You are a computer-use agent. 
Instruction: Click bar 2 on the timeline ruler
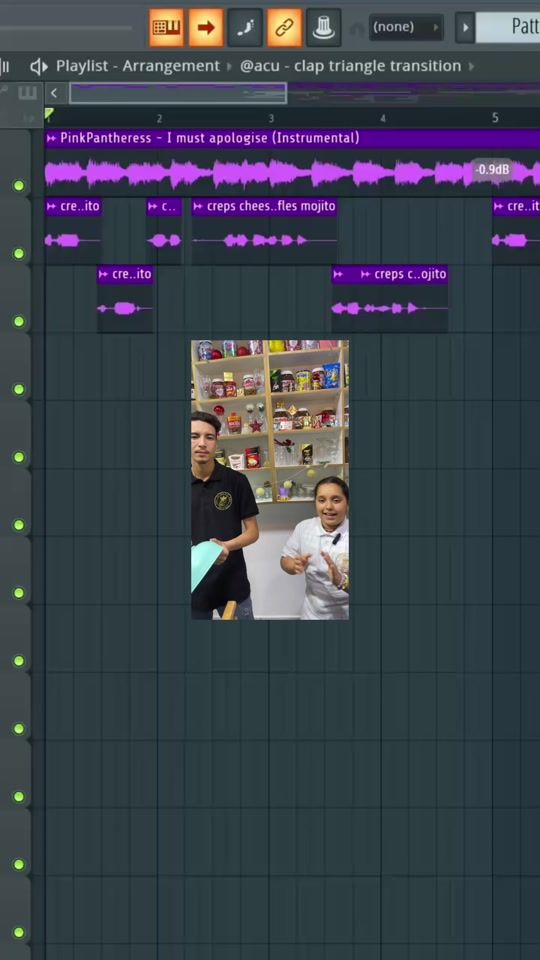pos(159,119)
